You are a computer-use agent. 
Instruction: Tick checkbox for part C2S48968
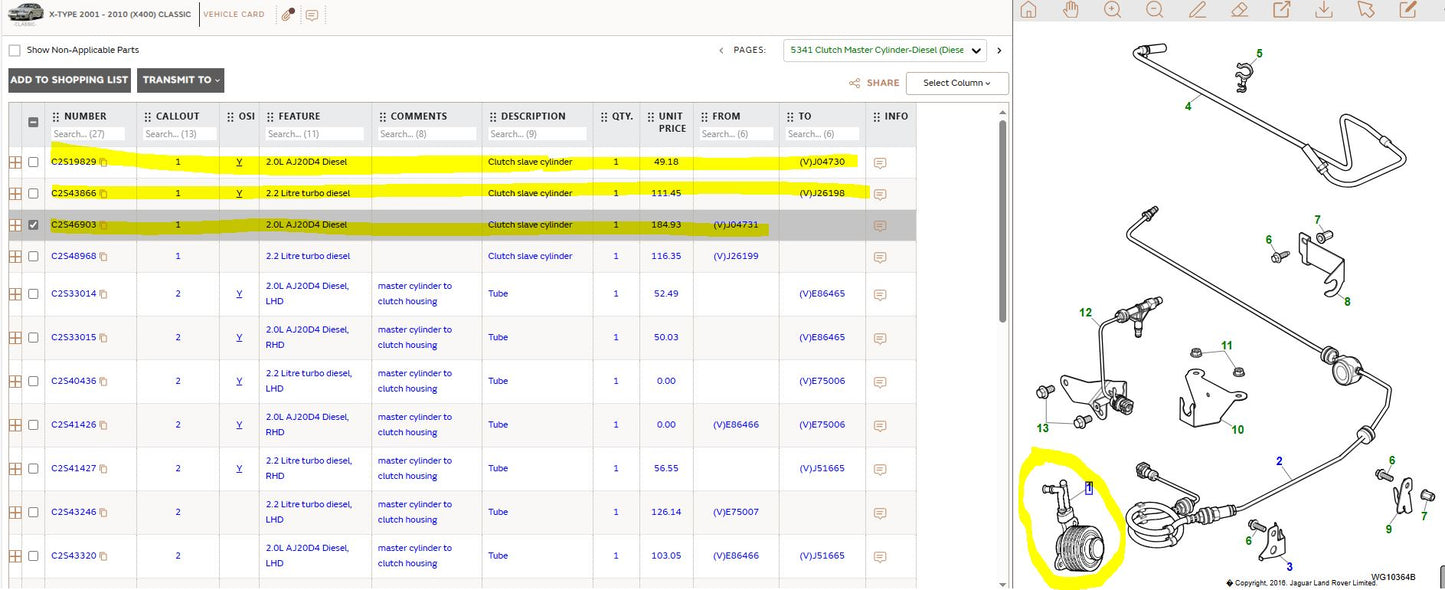pos(33,256)
